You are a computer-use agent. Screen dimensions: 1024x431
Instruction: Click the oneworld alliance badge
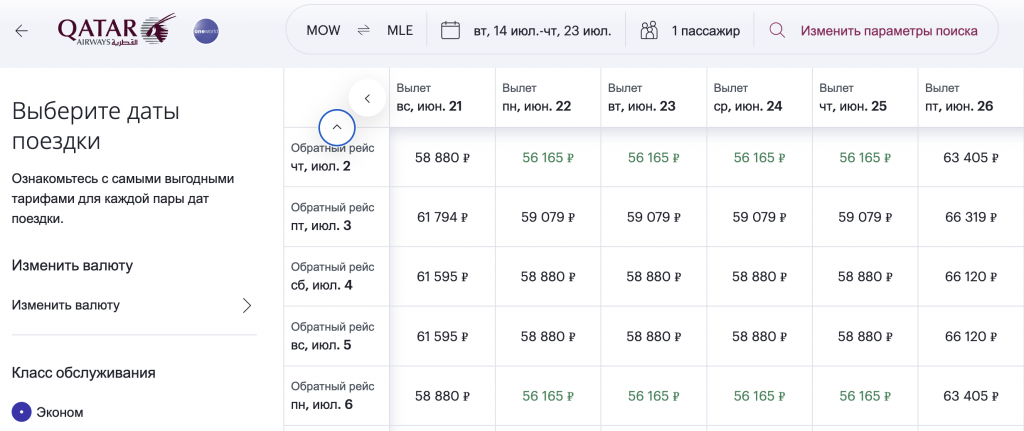[205, 31]
